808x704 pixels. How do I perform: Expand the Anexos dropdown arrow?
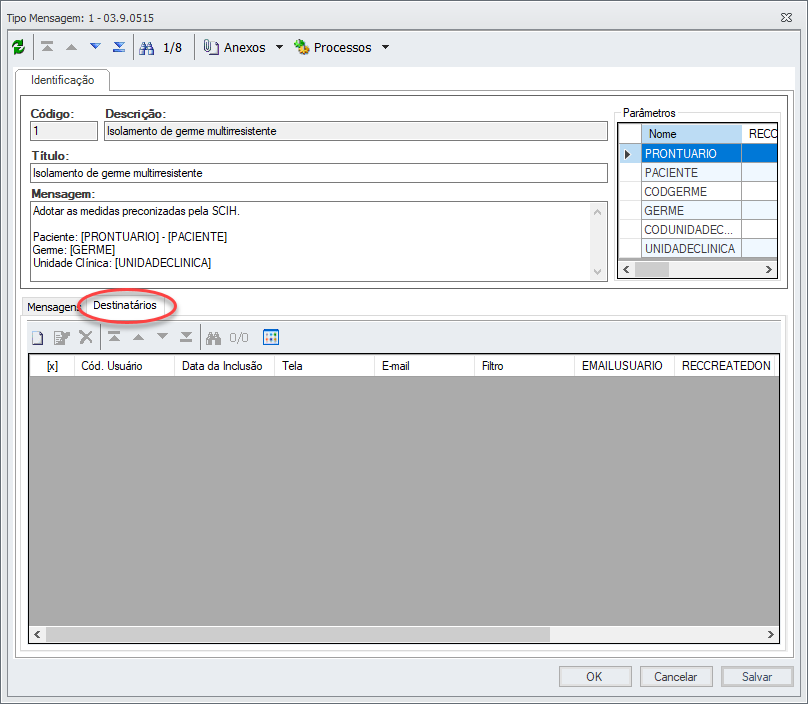coord(279,47)
